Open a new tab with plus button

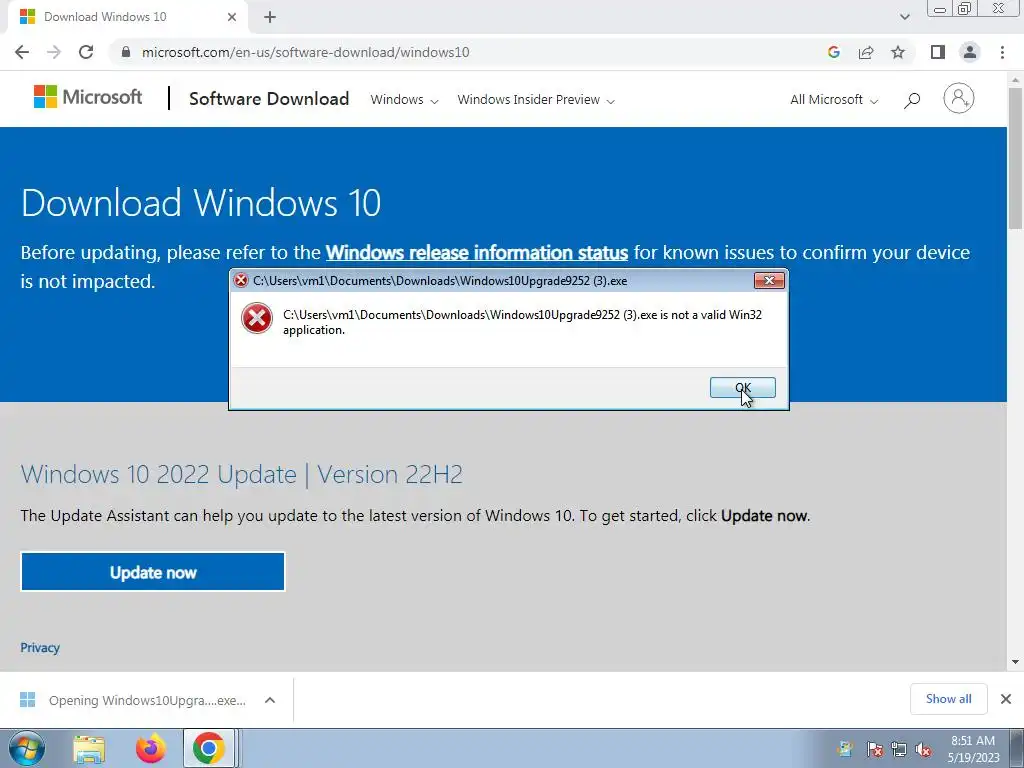click(x=270, y=17)
